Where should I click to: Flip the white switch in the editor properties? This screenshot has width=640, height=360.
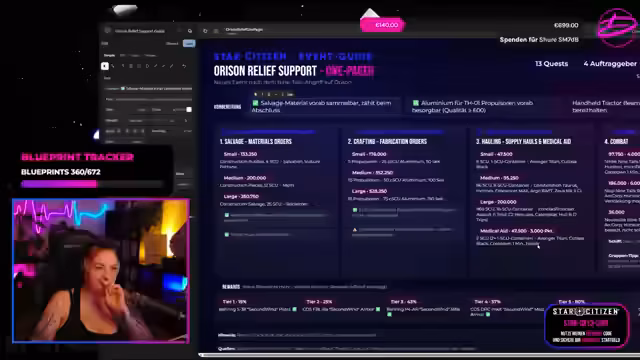[189, 109]
